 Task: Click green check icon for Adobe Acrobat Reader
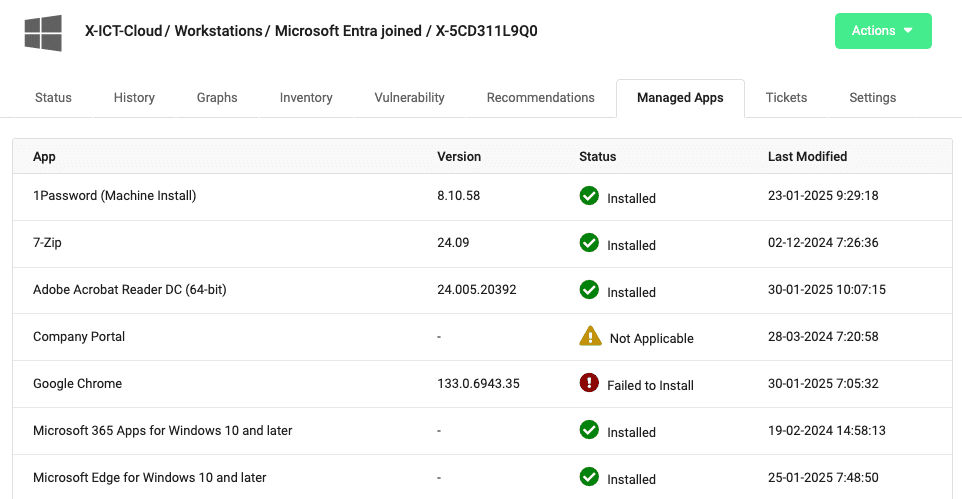tap(589, 290)
